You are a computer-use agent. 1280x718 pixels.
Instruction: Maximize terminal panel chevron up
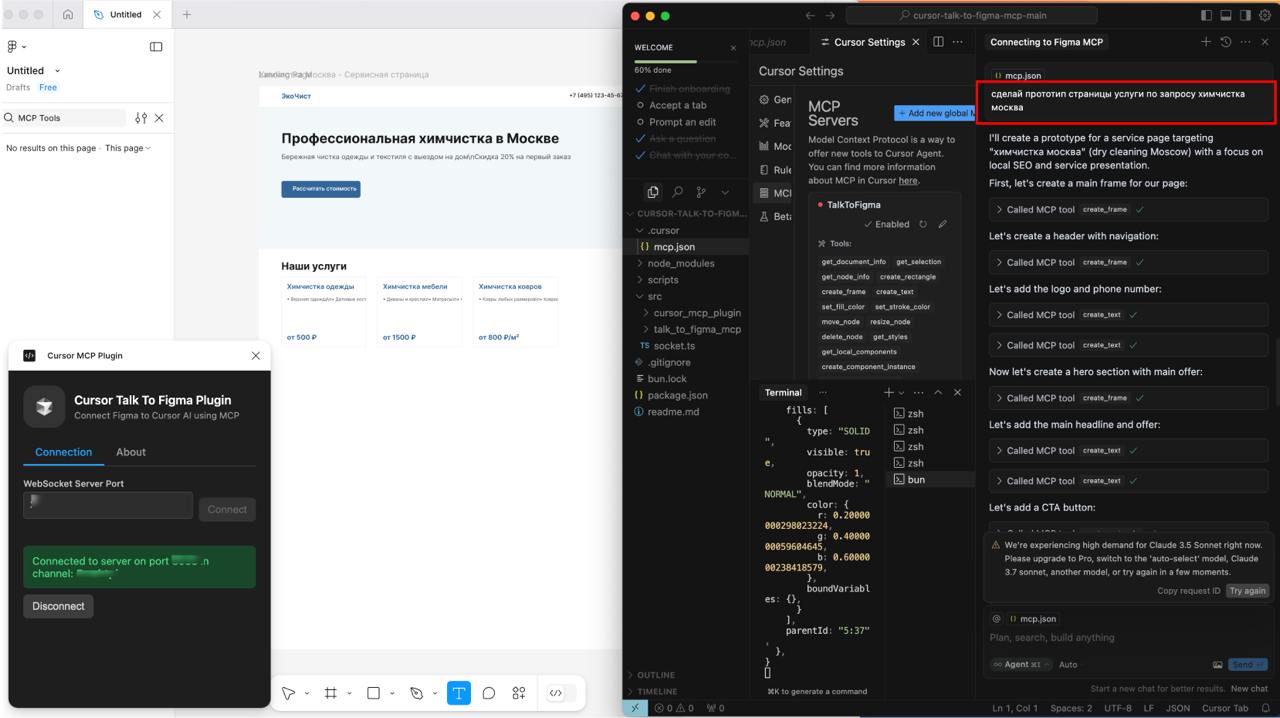938,393
